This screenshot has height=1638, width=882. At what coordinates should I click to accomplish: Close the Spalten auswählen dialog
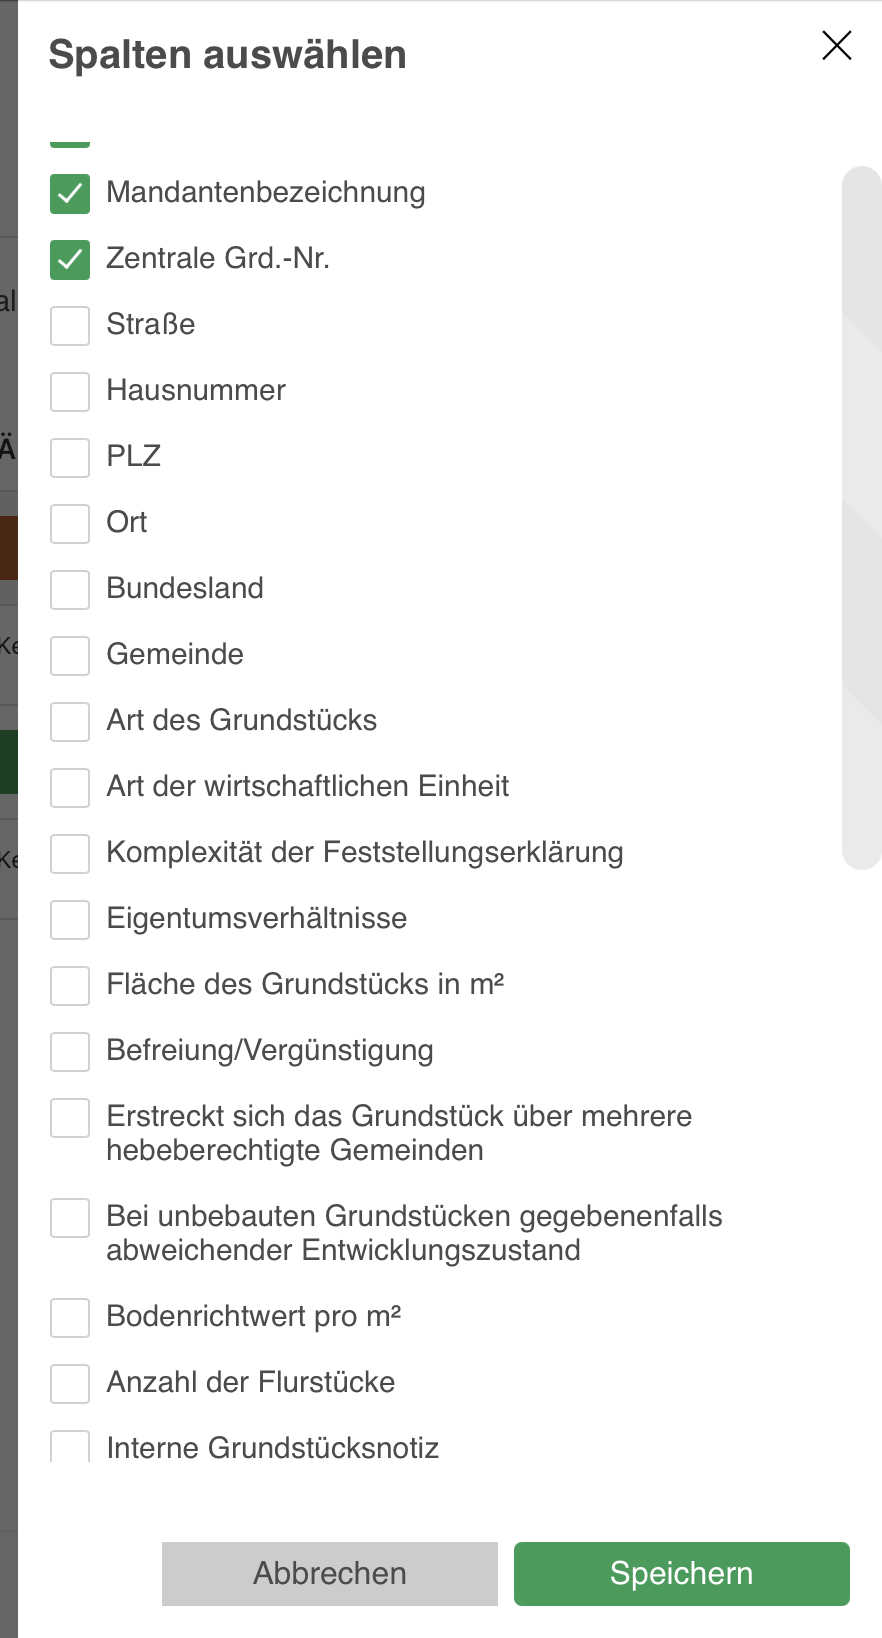(x=836, y=46)
